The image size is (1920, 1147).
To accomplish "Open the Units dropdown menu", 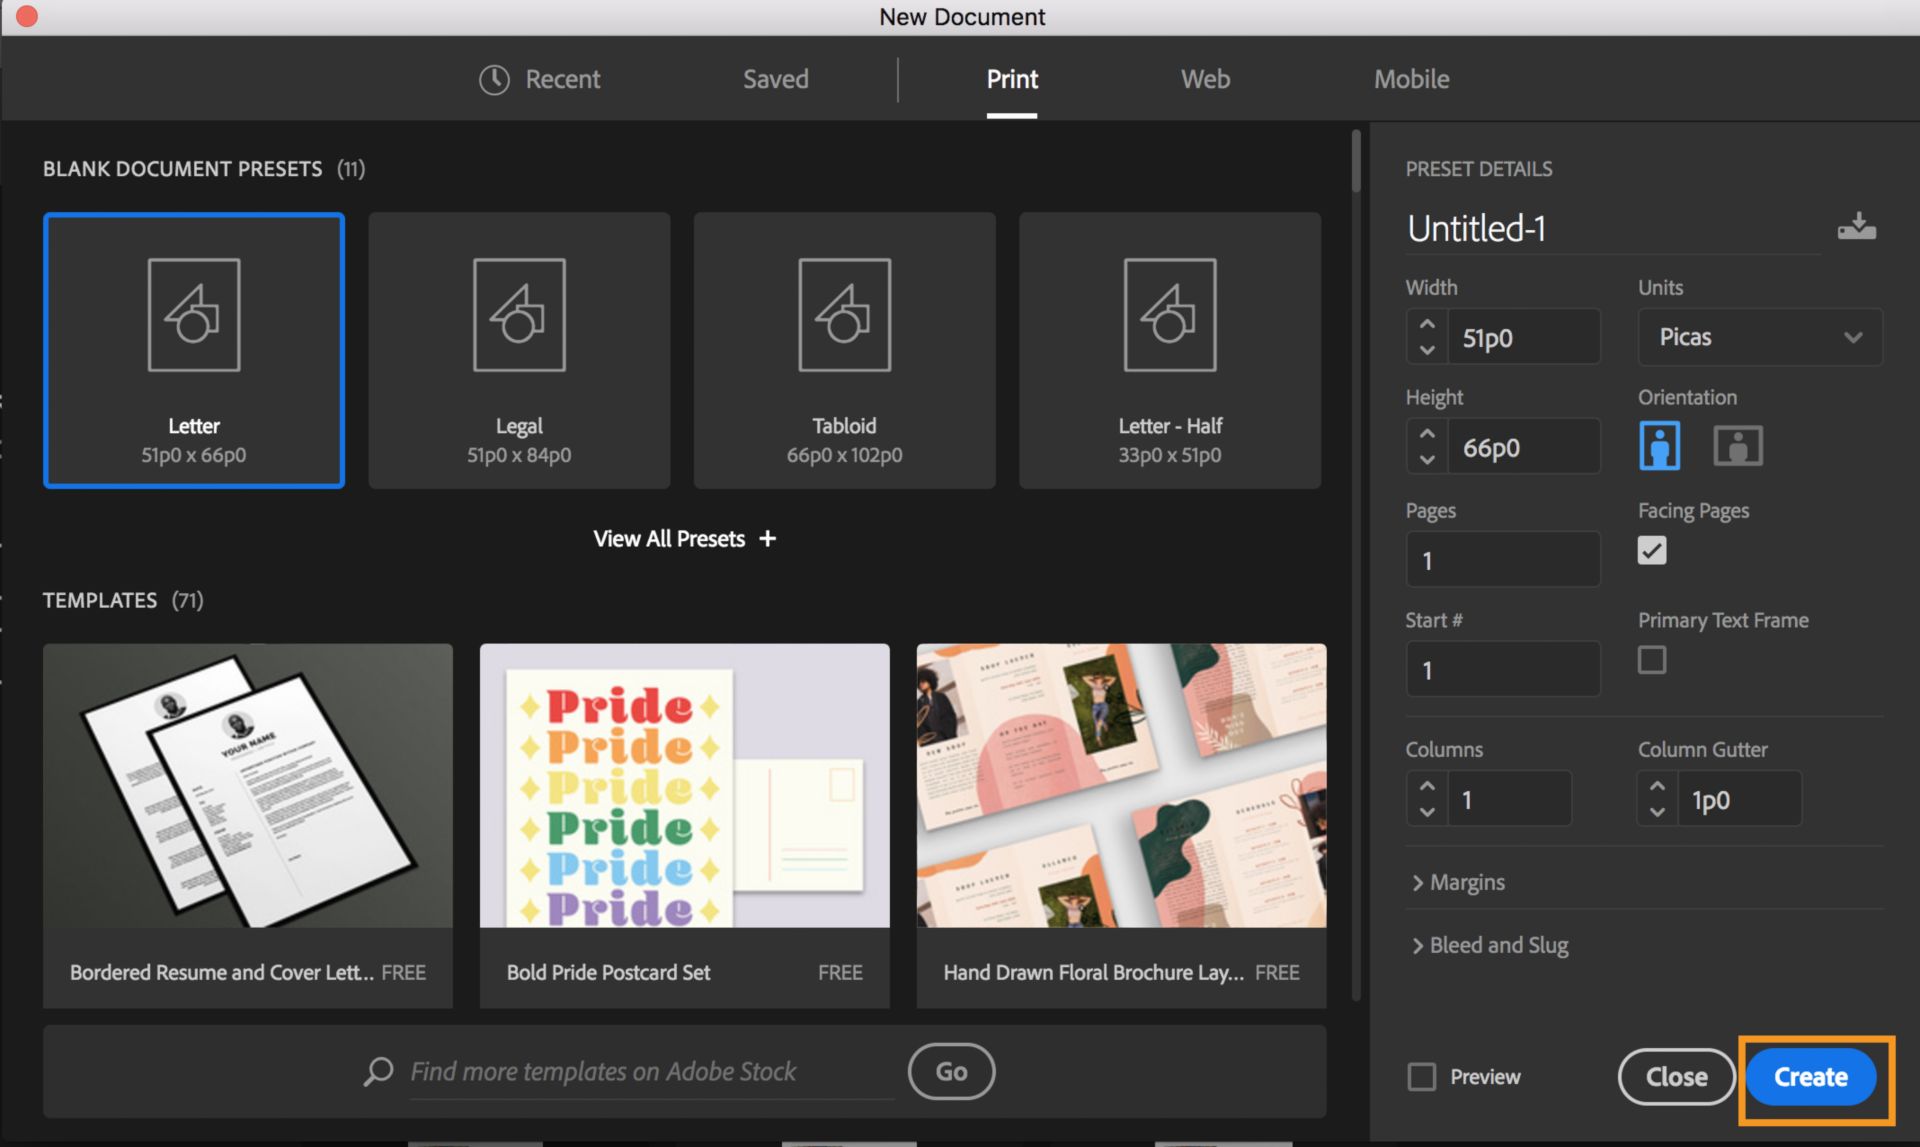I will pos(1756,335).
